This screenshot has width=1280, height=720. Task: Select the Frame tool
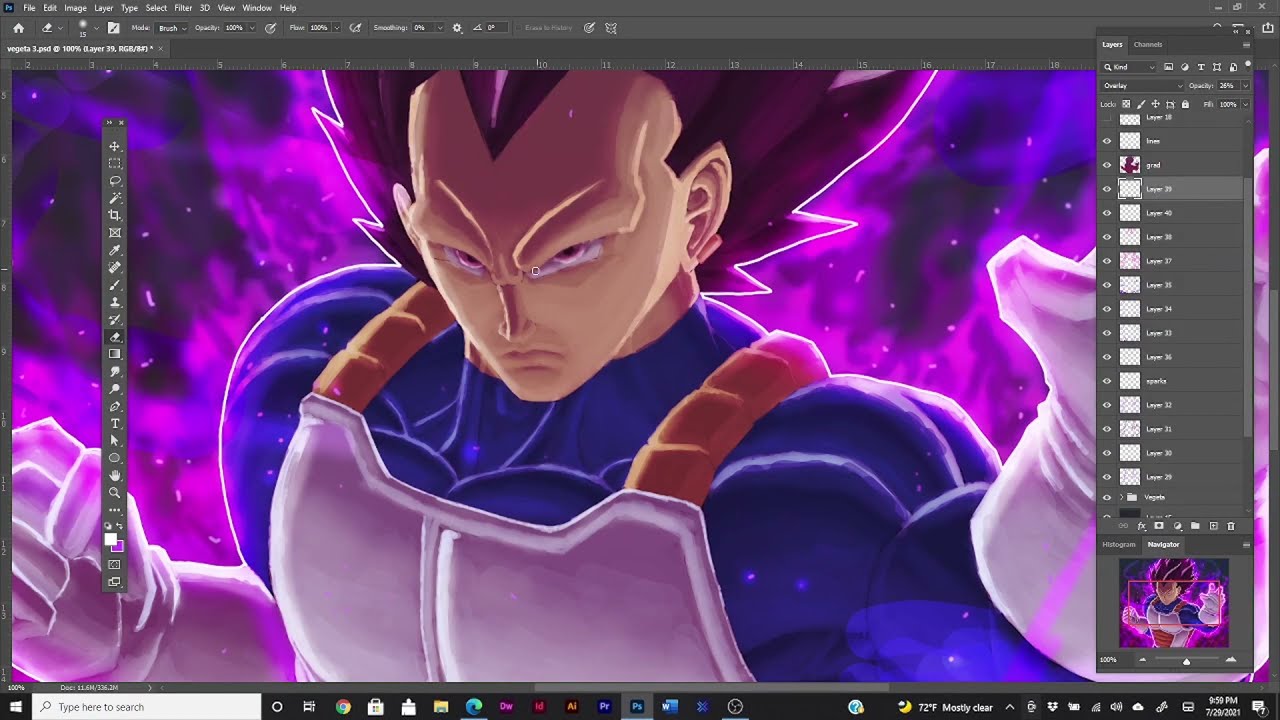pyautogui.click(x=114, y=233)
